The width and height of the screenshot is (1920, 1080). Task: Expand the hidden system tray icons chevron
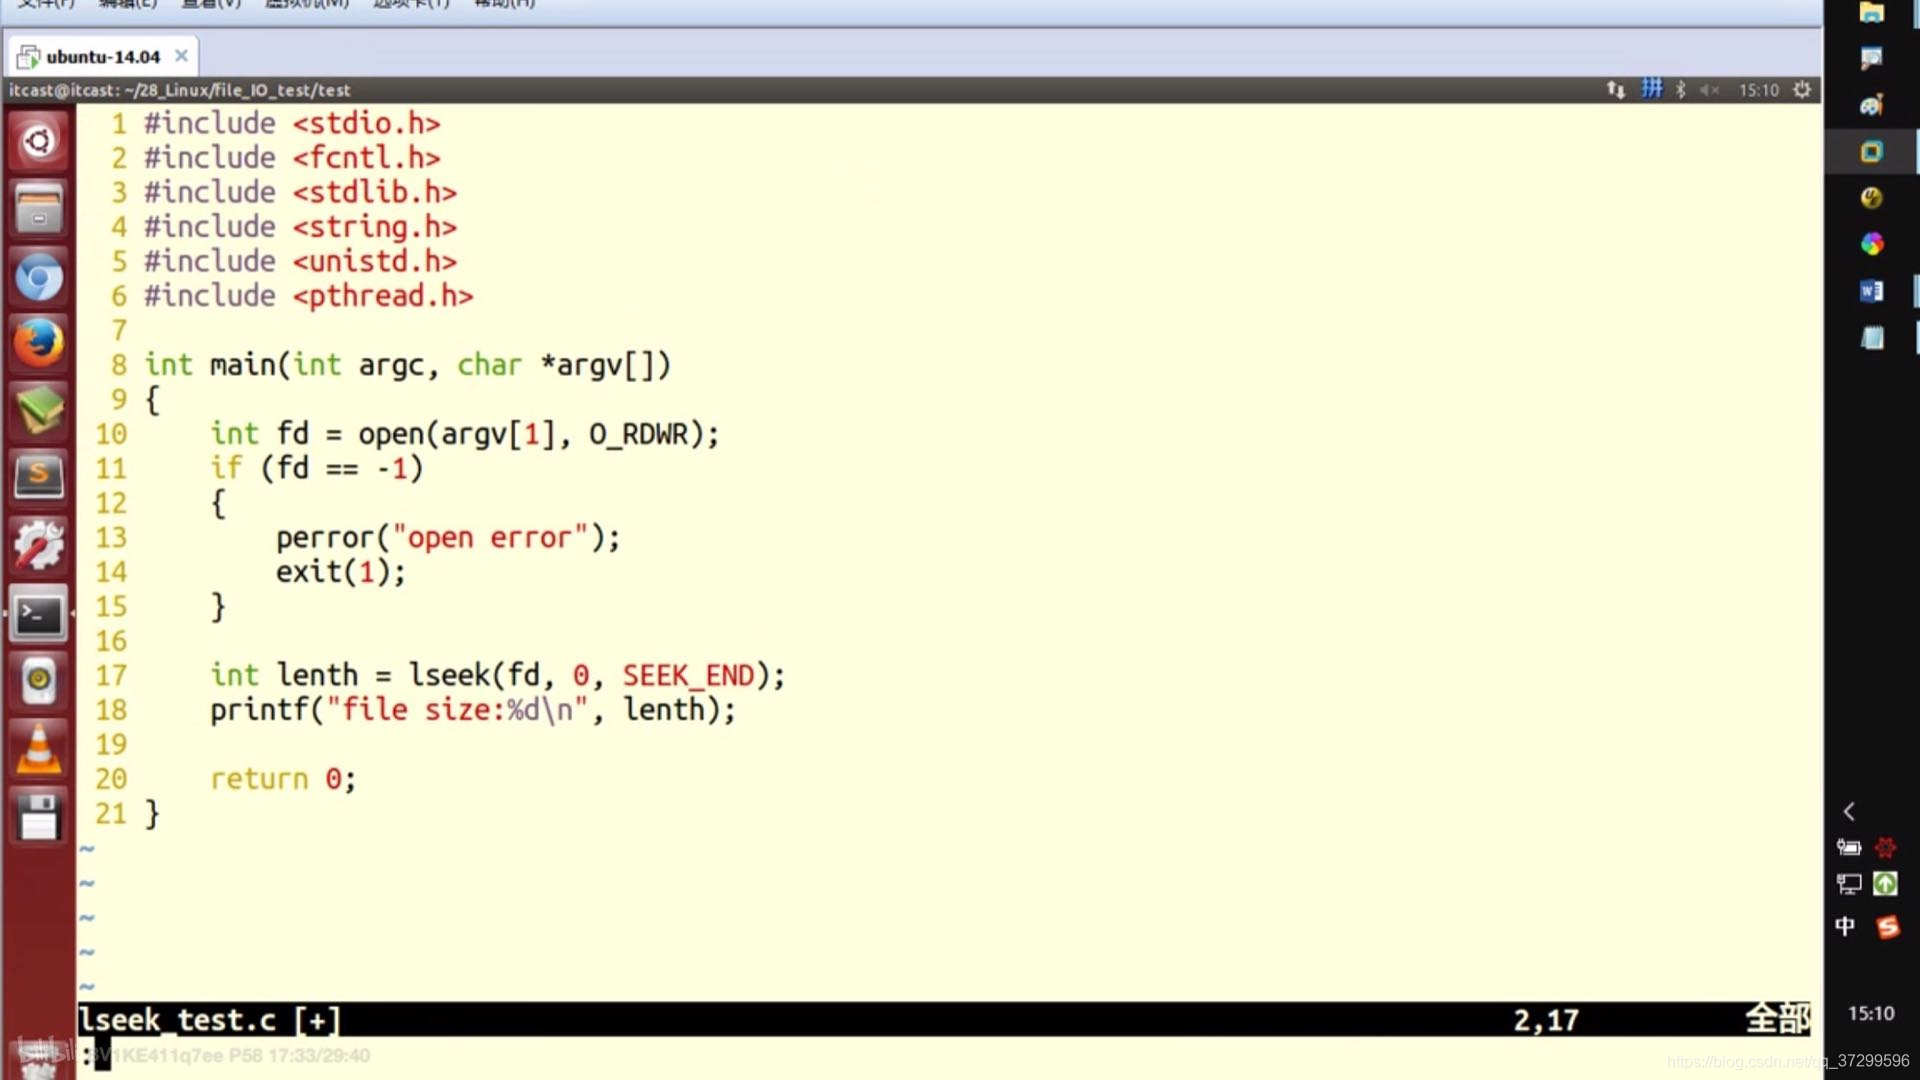coord(1849,811)
